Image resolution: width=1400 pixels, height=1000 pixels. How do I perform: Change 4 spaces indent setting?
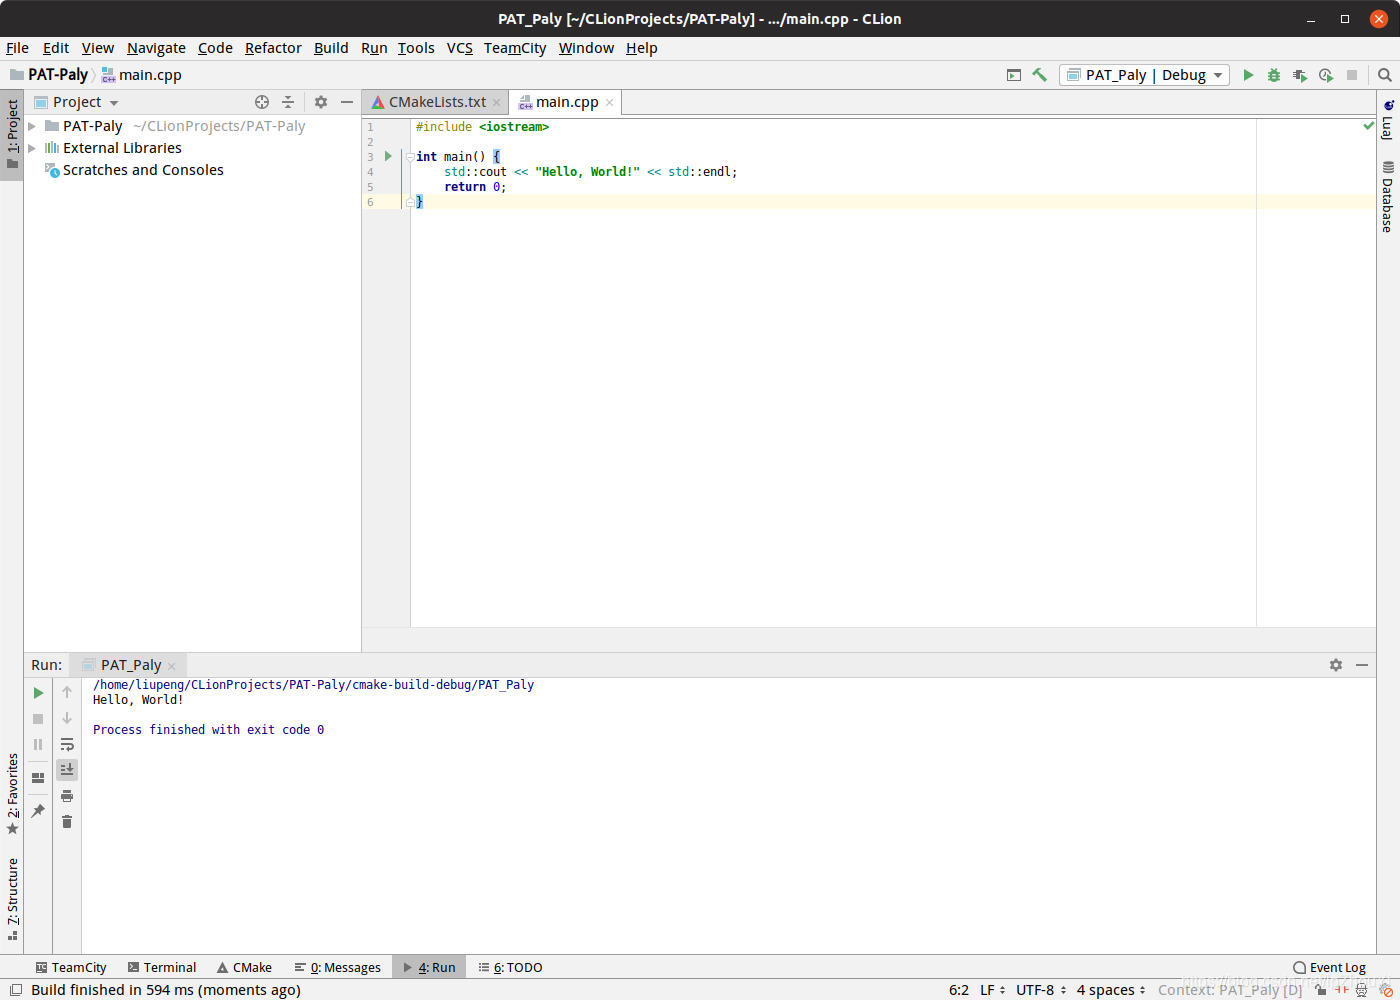pos(1111,990)
